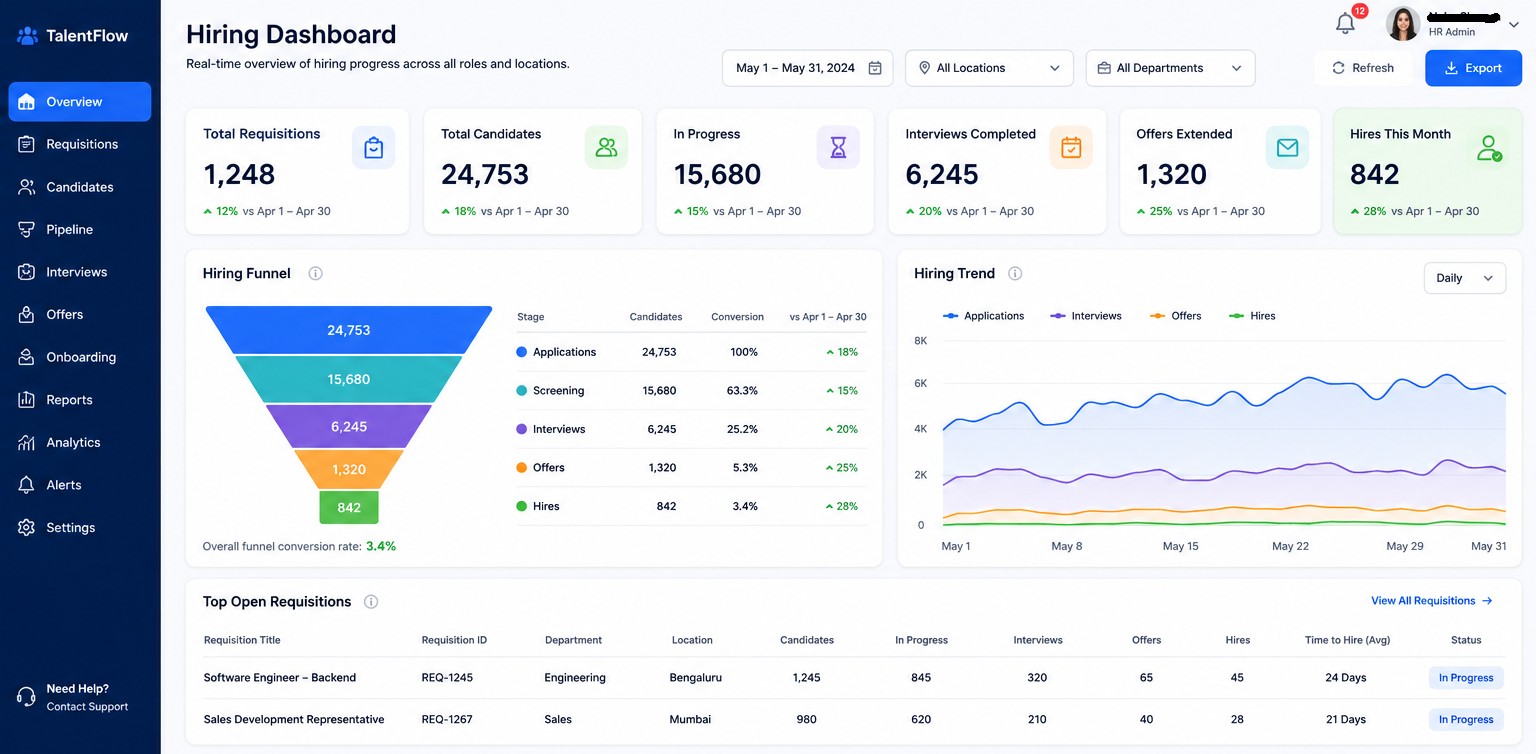Click the Export button
The height and width of the screenshot is (754, 1536).
[1473, 68]
